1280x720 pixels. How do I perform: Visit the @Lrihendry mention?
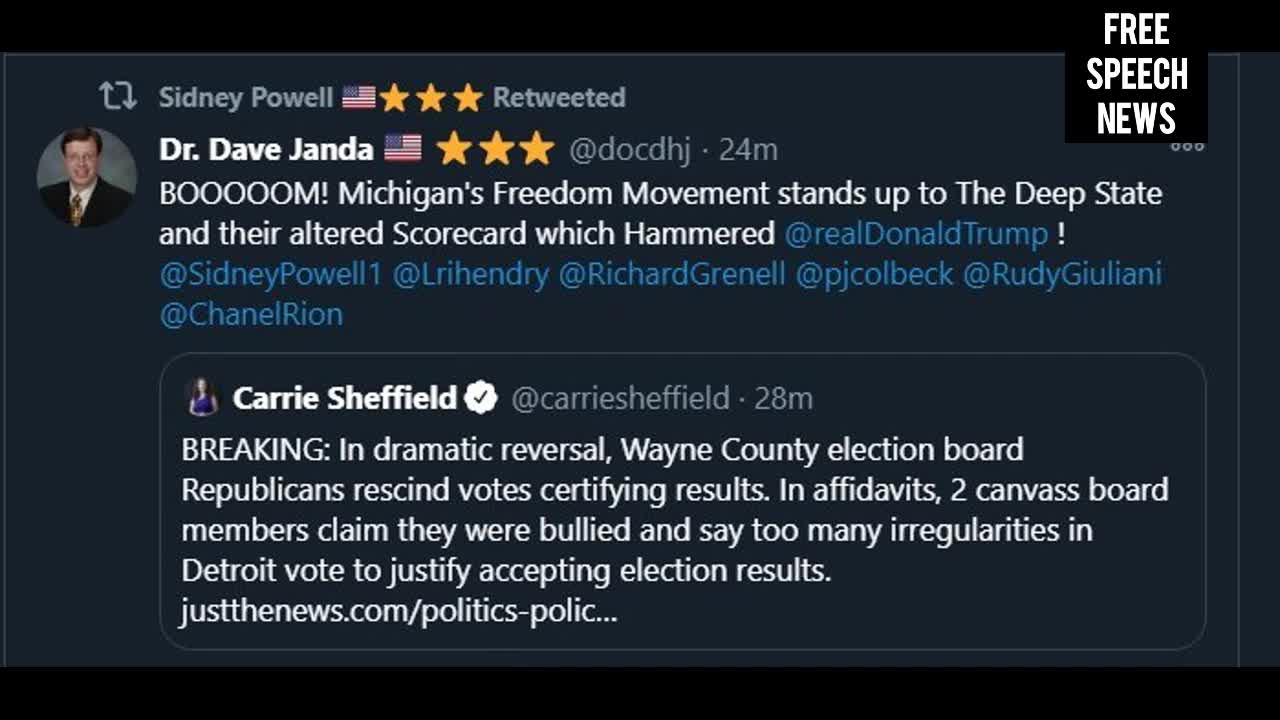coord(471,274)
